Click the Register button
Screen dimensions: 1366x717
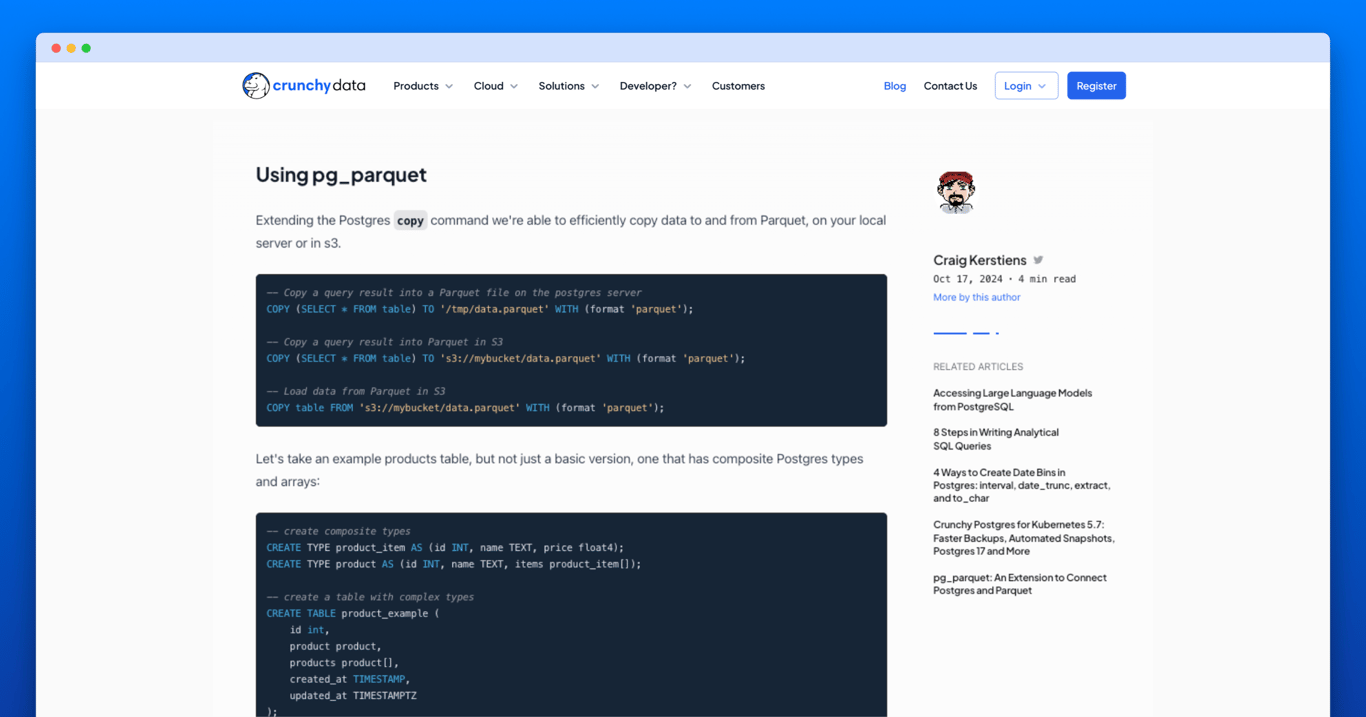point(1096,85)
